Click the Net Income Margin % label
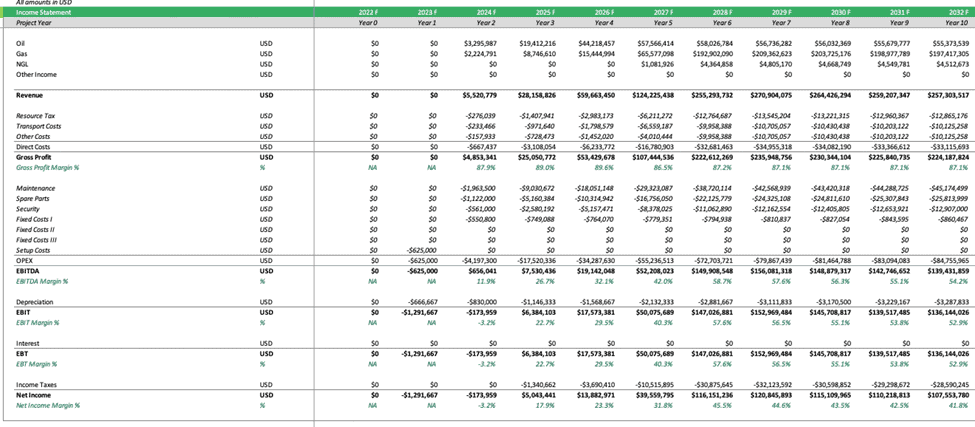 (x=48, y=405)
